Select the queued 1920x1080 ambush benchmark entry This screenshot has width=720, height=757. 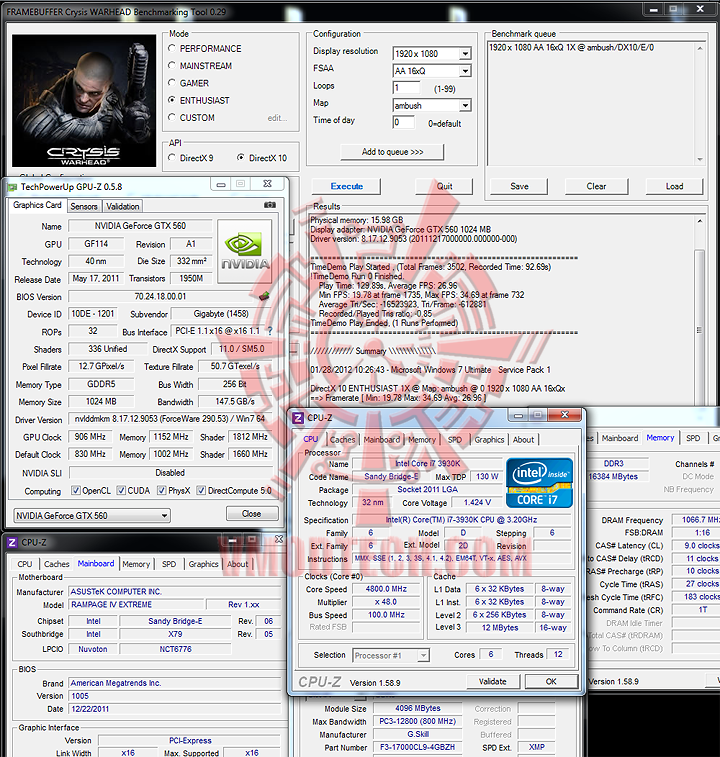click(x=571, y=47)
